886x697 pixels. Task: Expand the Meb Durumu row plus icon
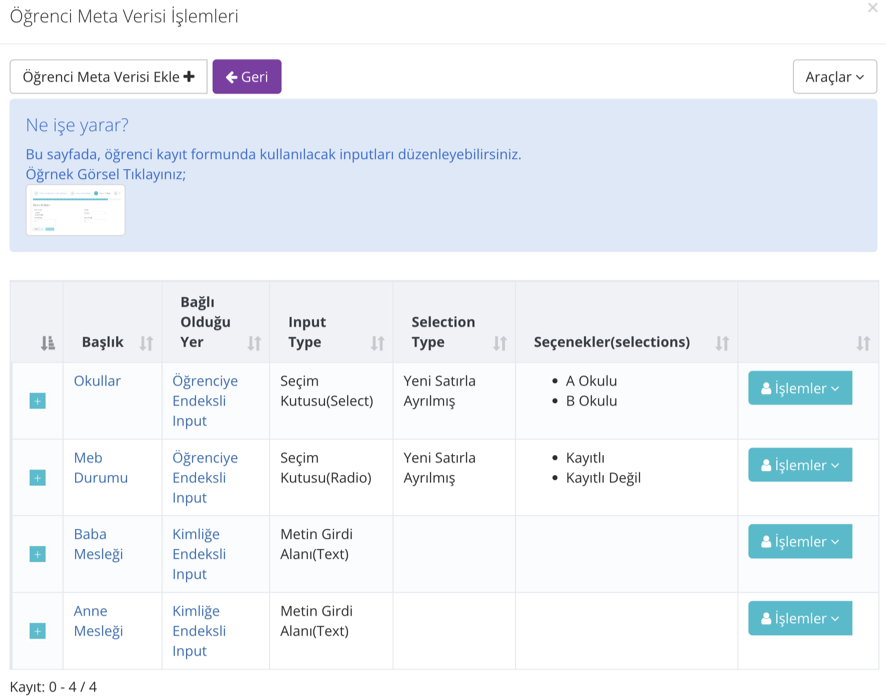(37, 478)
